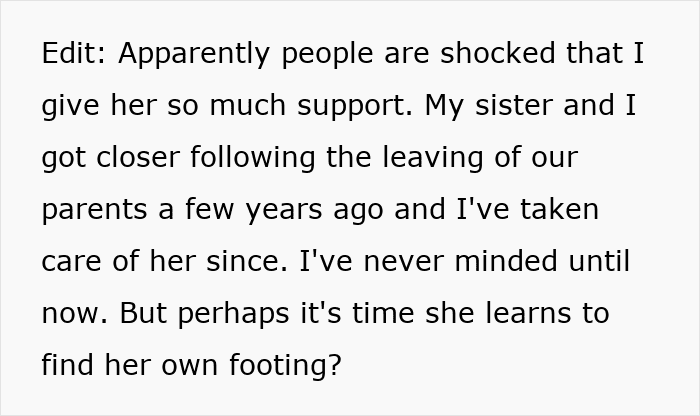Click the word "care" at the line start
Viewport: 700px width, 416px height.
click(68, 263)
